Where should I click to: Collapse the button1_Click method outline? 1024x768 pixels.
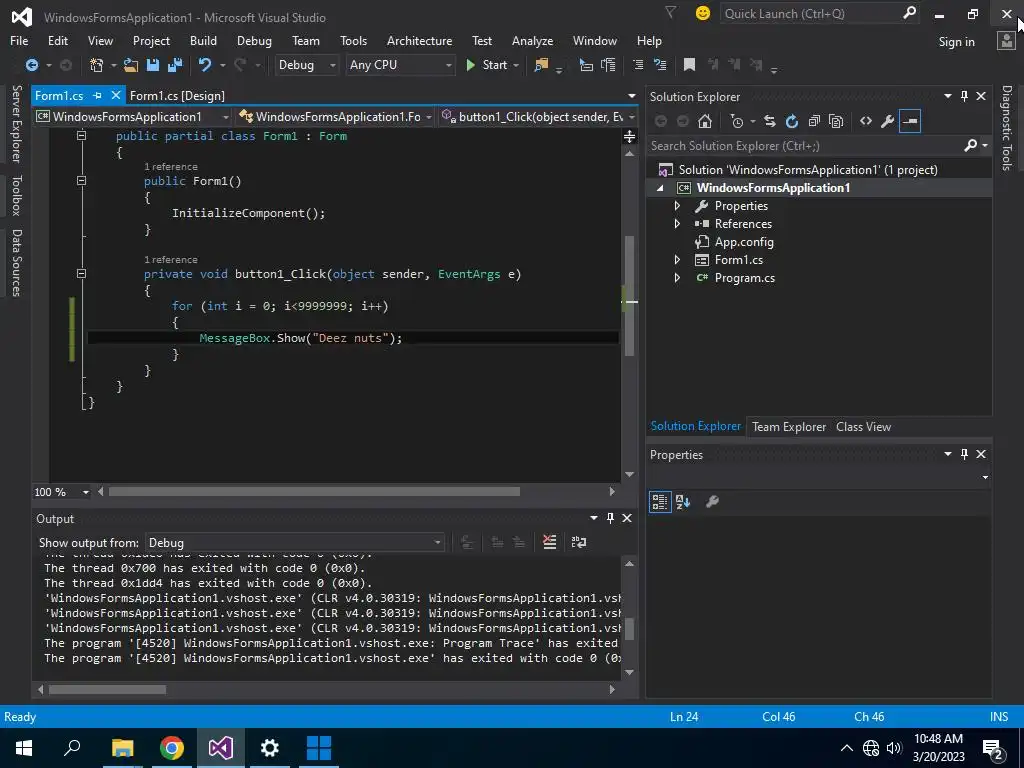click(82, 274)
